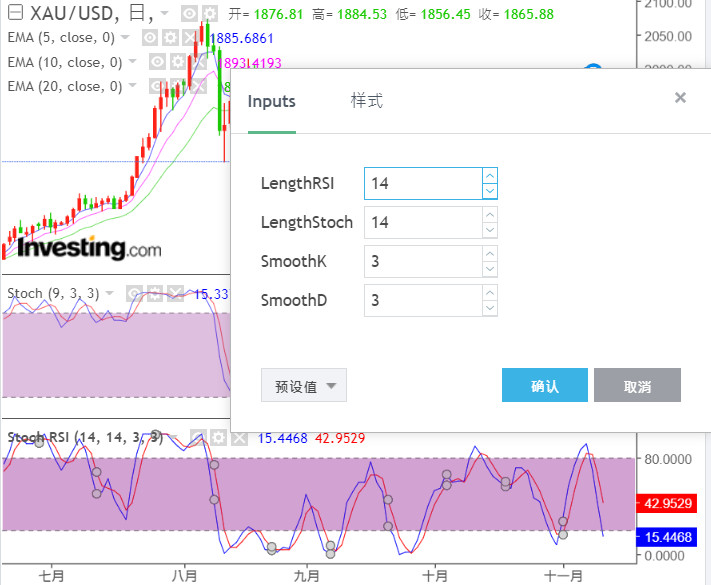Image resolution: width=711 pixels, height=585 pixels.
Task: Open Stoch RSI settings gear
Action: (x=219, y=438)
